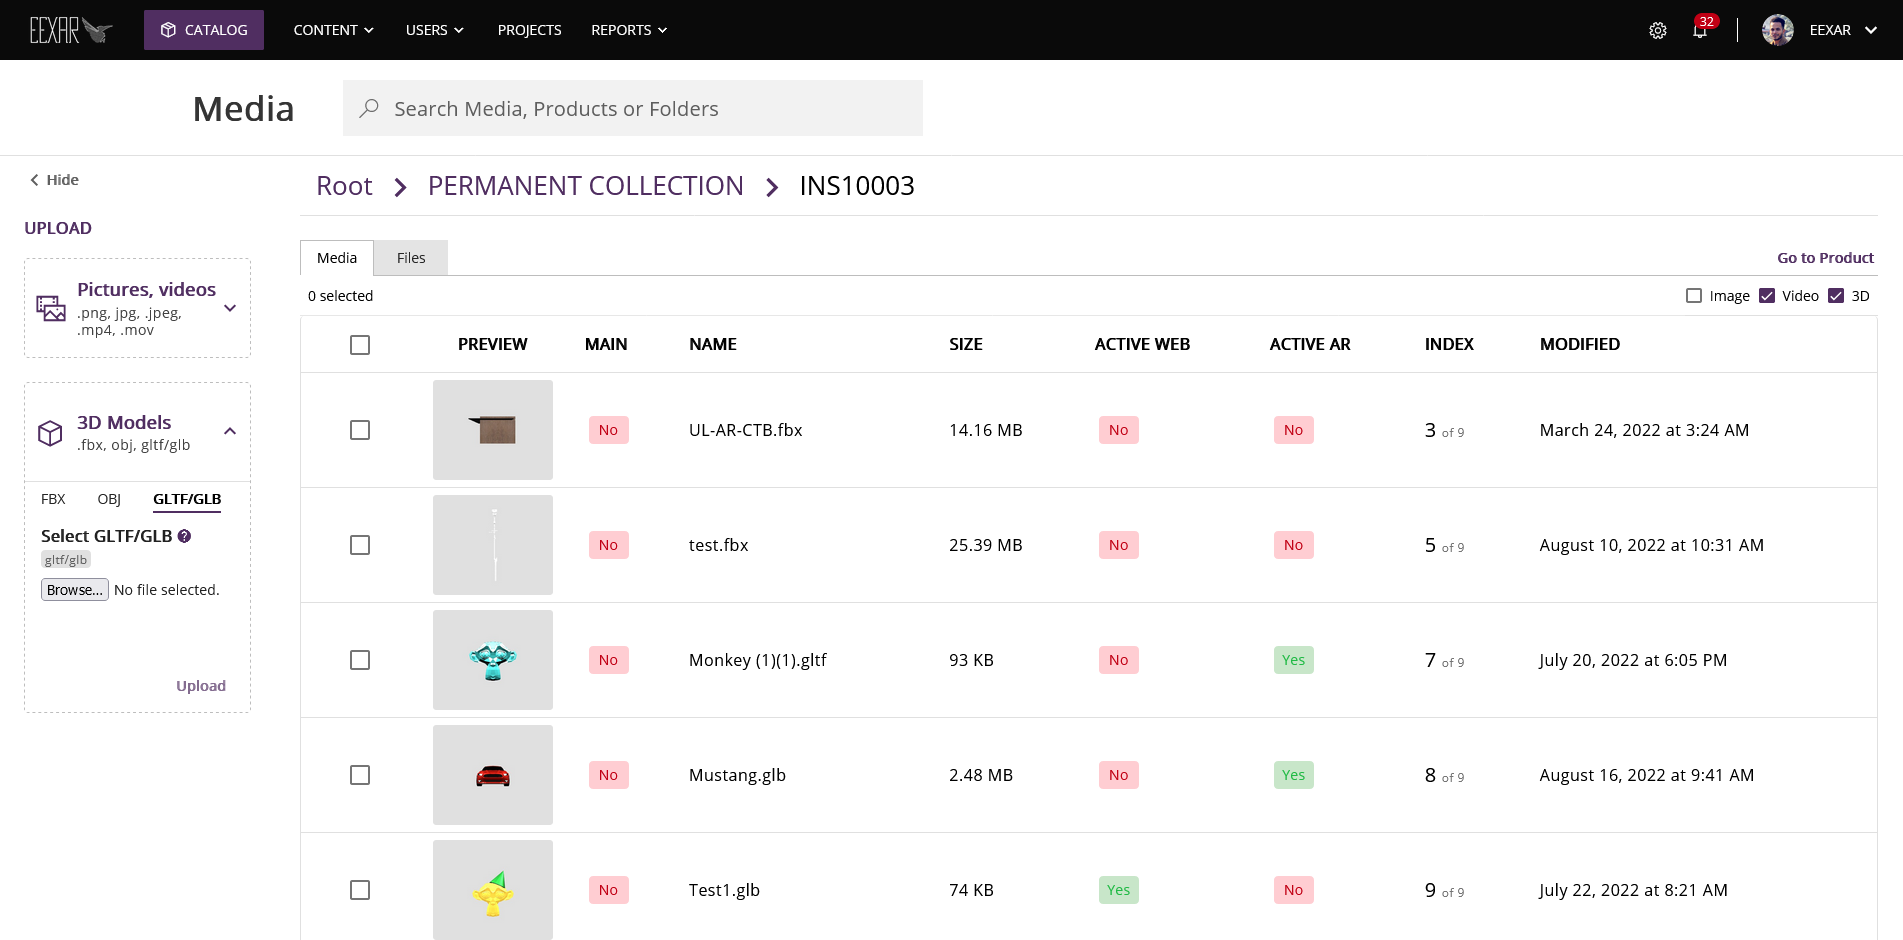The image size is (1903, 940).
Task: Toggle the Active AR Yes badge for Monkey (1)(1).gltf
Action: coord(1293,660)
